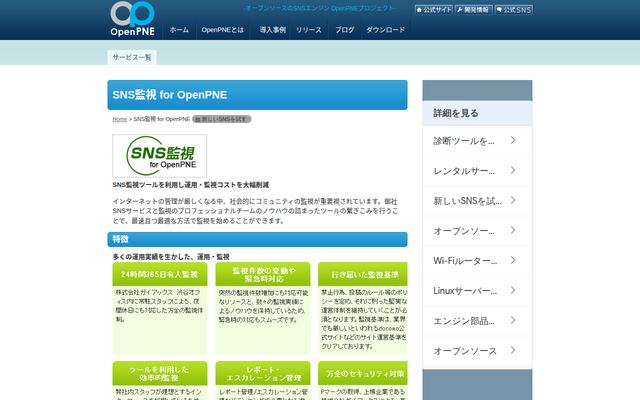640x400 pixels.
Task: Click the OpenPNE logo
Action: coord(133,19)
